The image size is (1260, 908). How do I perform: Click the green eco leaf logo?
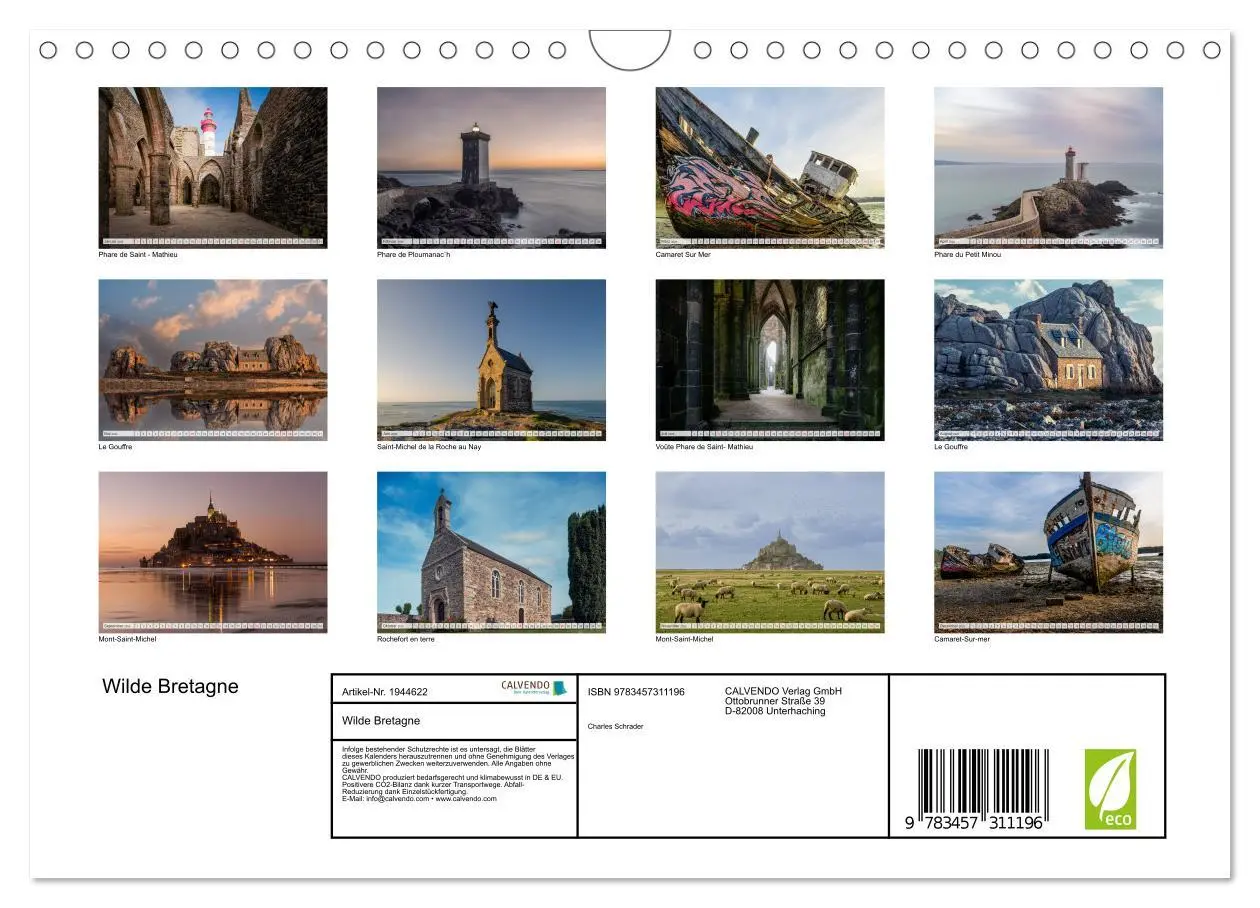coord(1111,789)
